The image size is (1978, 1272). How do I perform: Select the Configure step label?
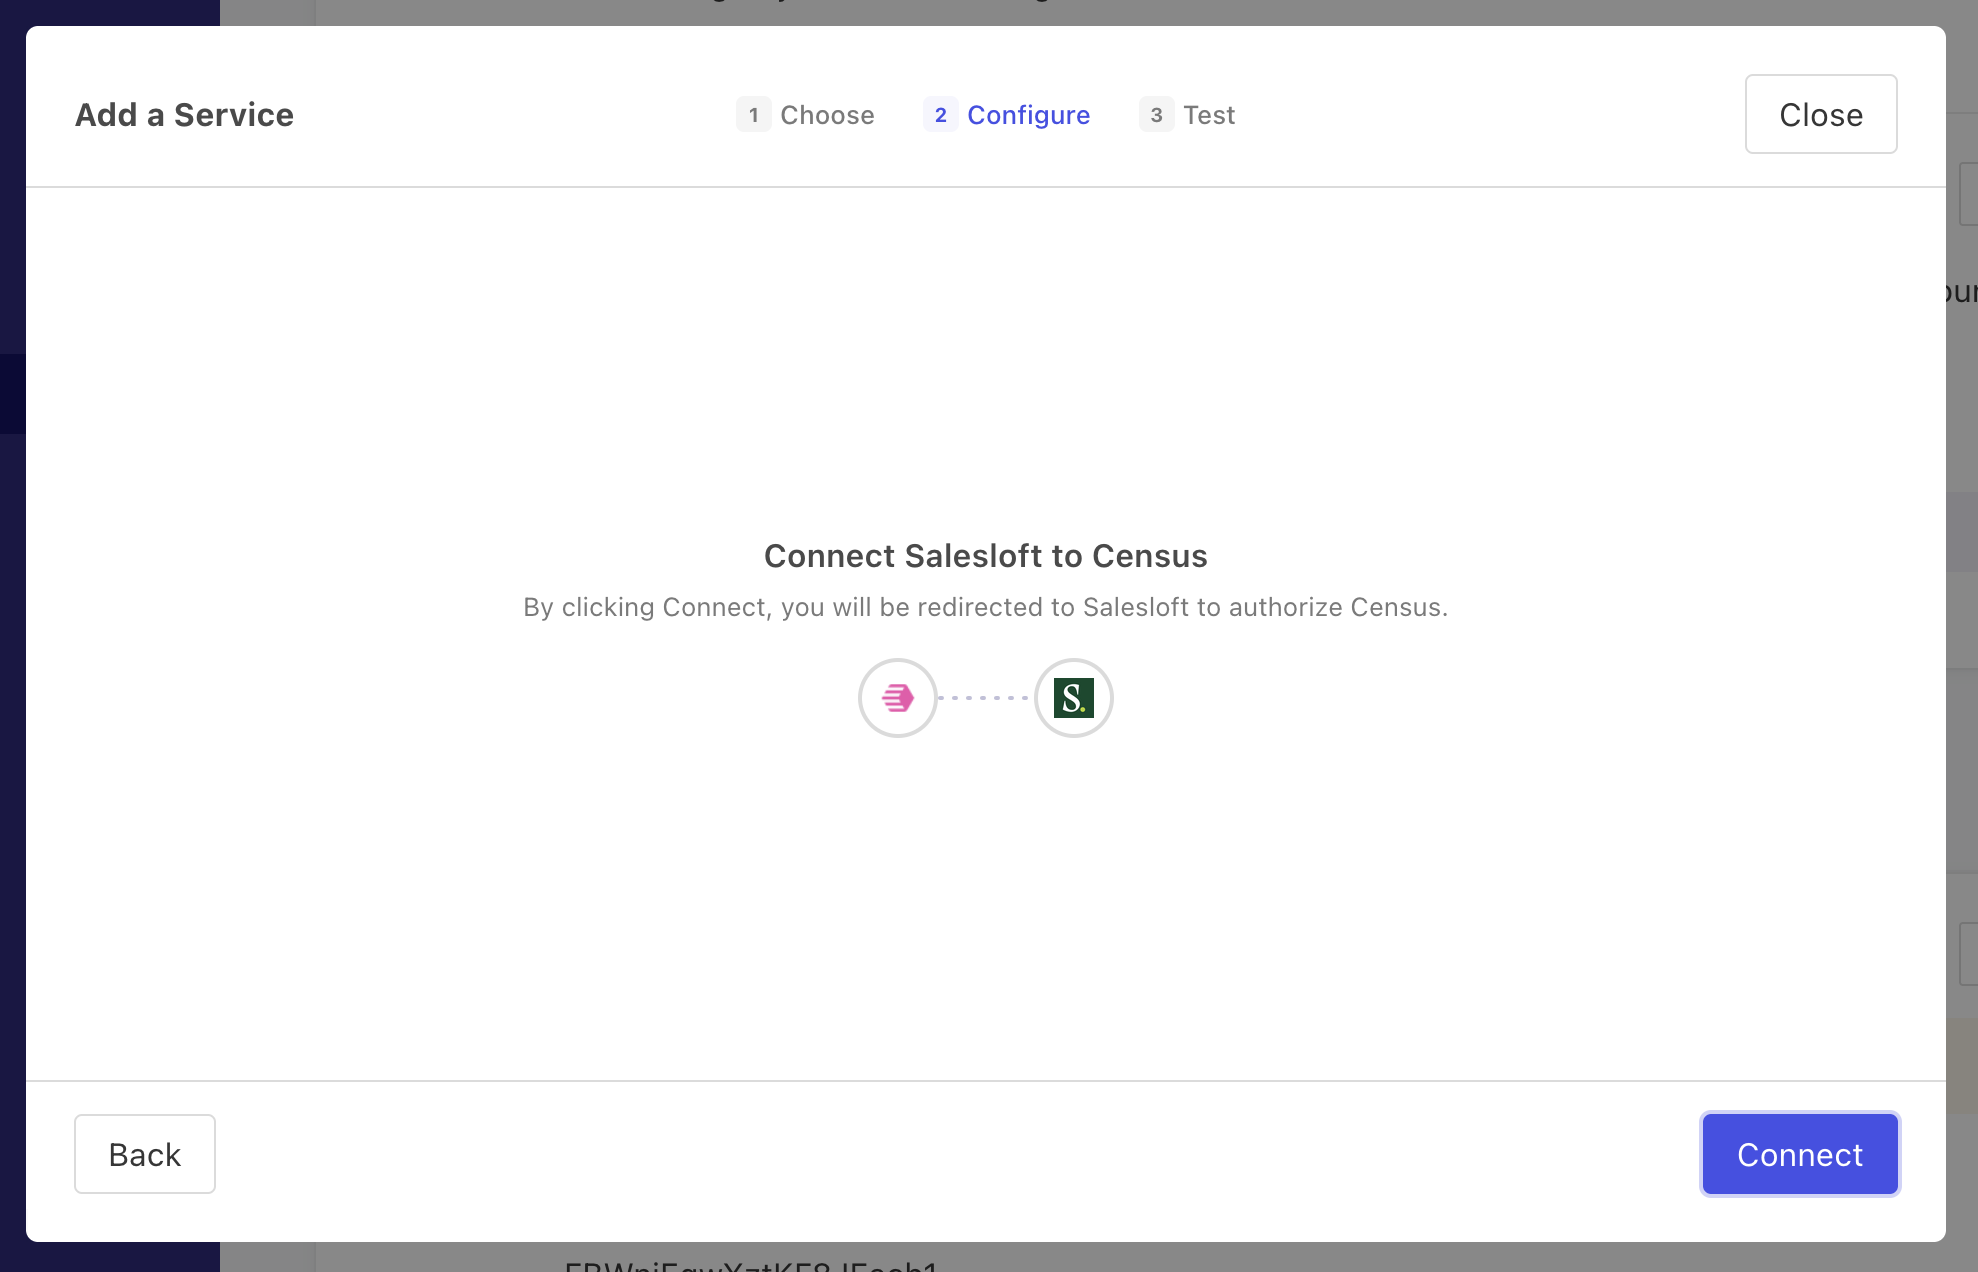coord(1028,115)
